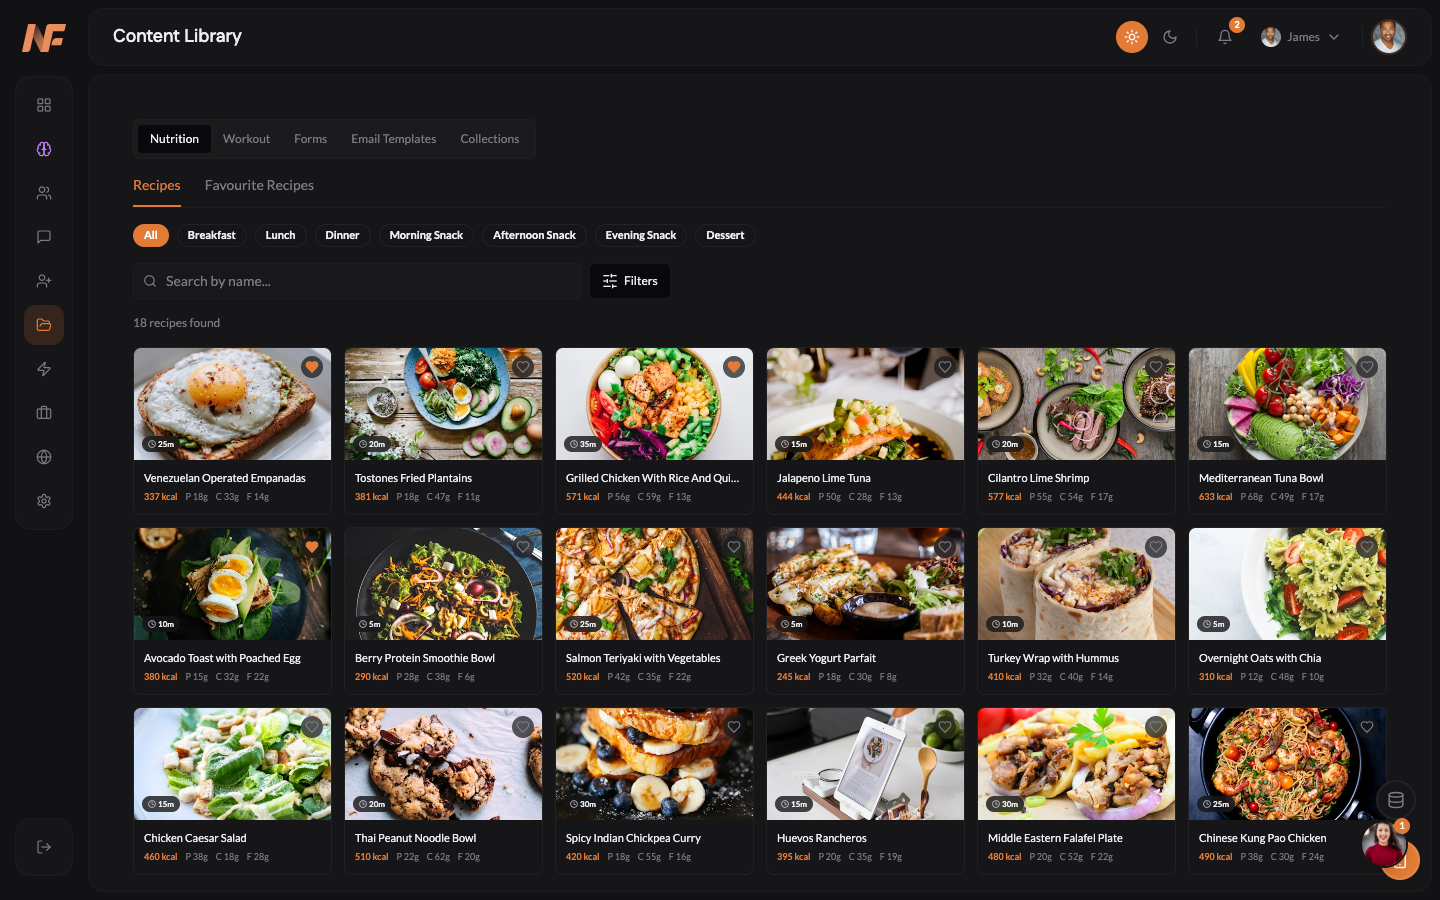
Task: Open the globe icon in sidebar
Action: (x=44, y=456)
